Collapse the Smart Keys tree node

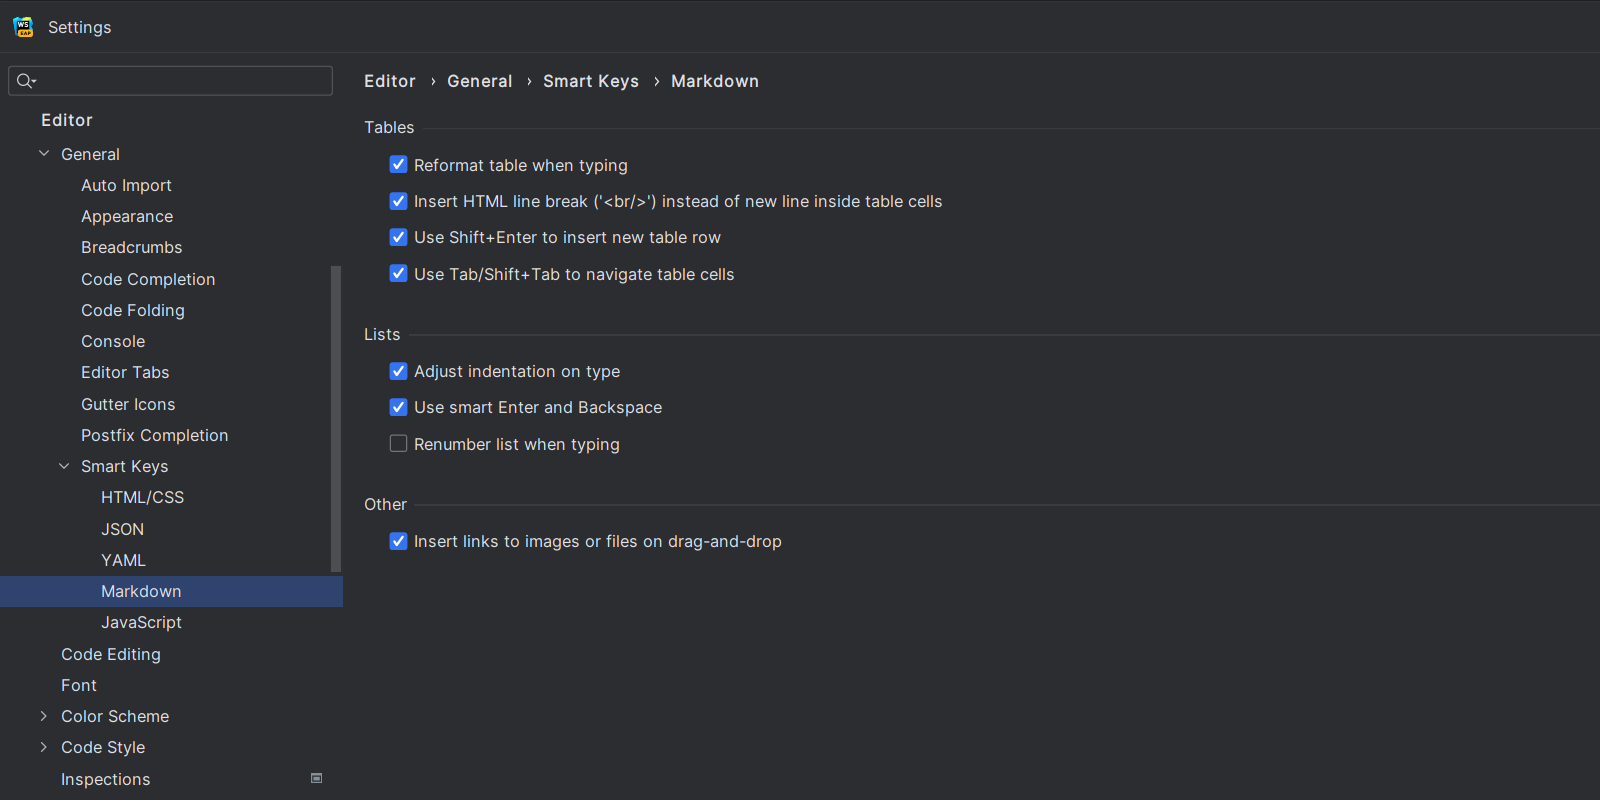64,466
